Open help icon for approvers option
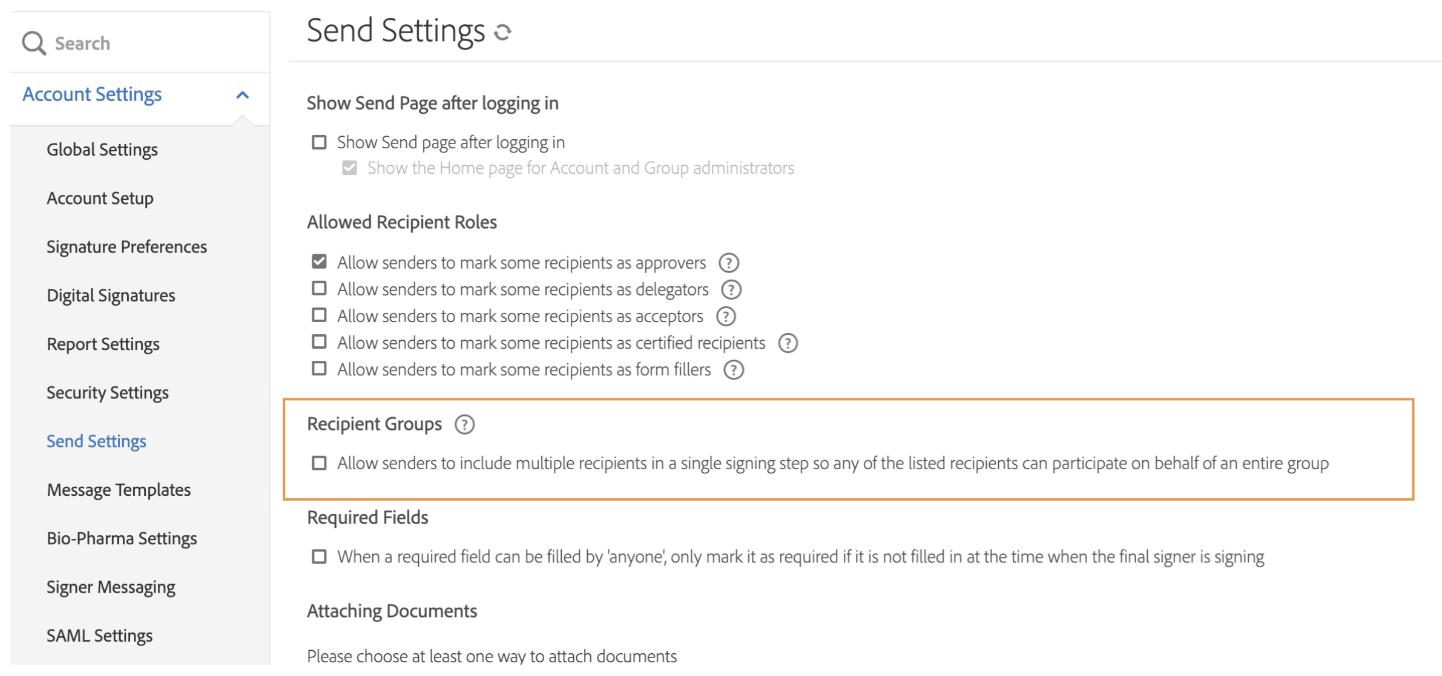1442x676 pixels. coord(729,263)
